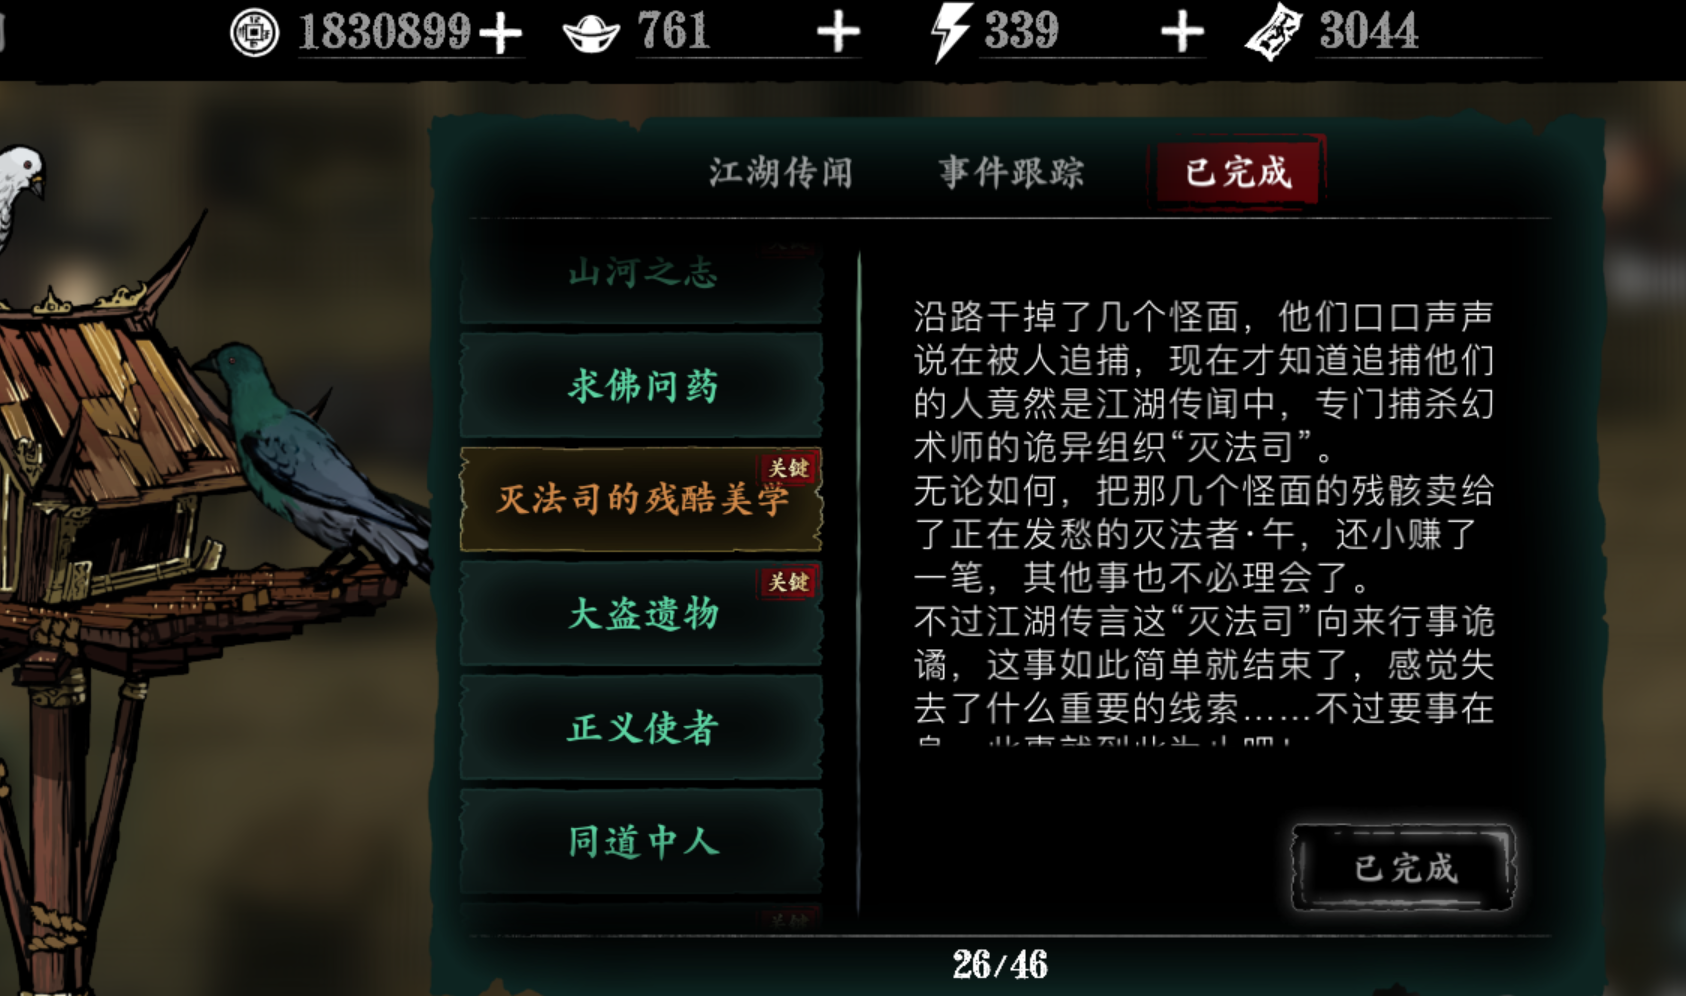Add silver with plus beside 761
Image resolution: width=1686 pixels, height=996 pixels.
[838, 32]
